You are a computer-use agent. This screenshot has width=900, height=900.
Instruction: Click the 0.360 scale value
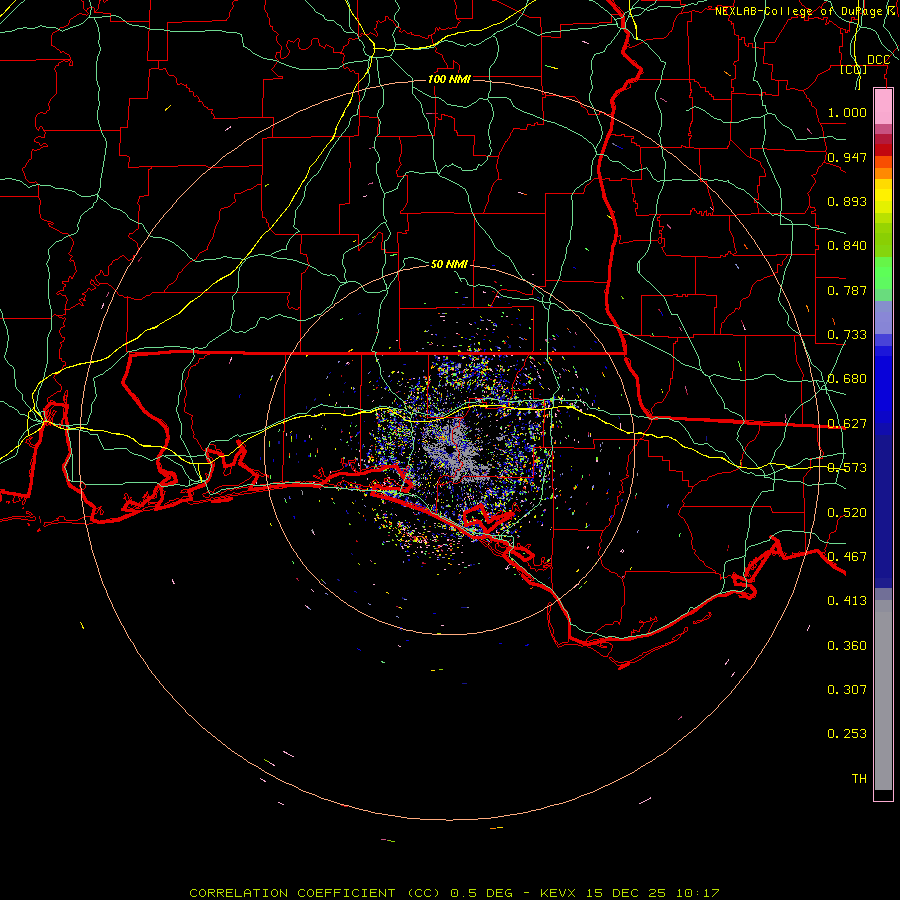pyautogui.click(x=847, y=646)
